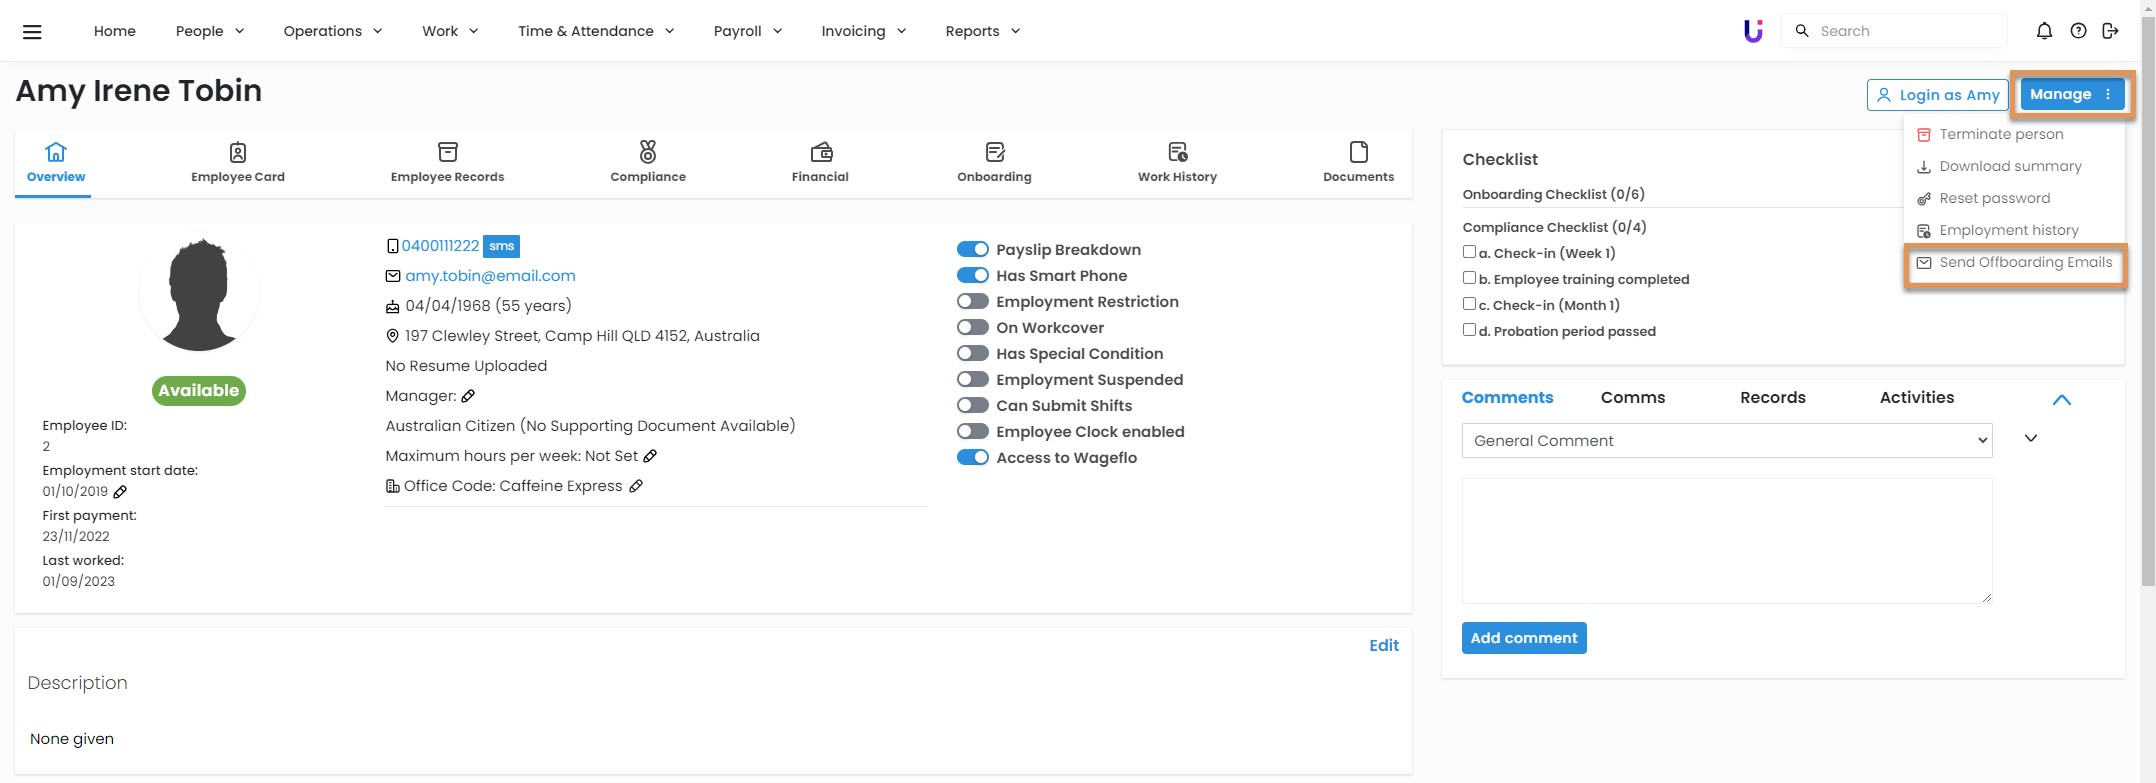This screenshot has height=783, width=2156.
Task: Click in the comment text area
Action: (1726, 540)
